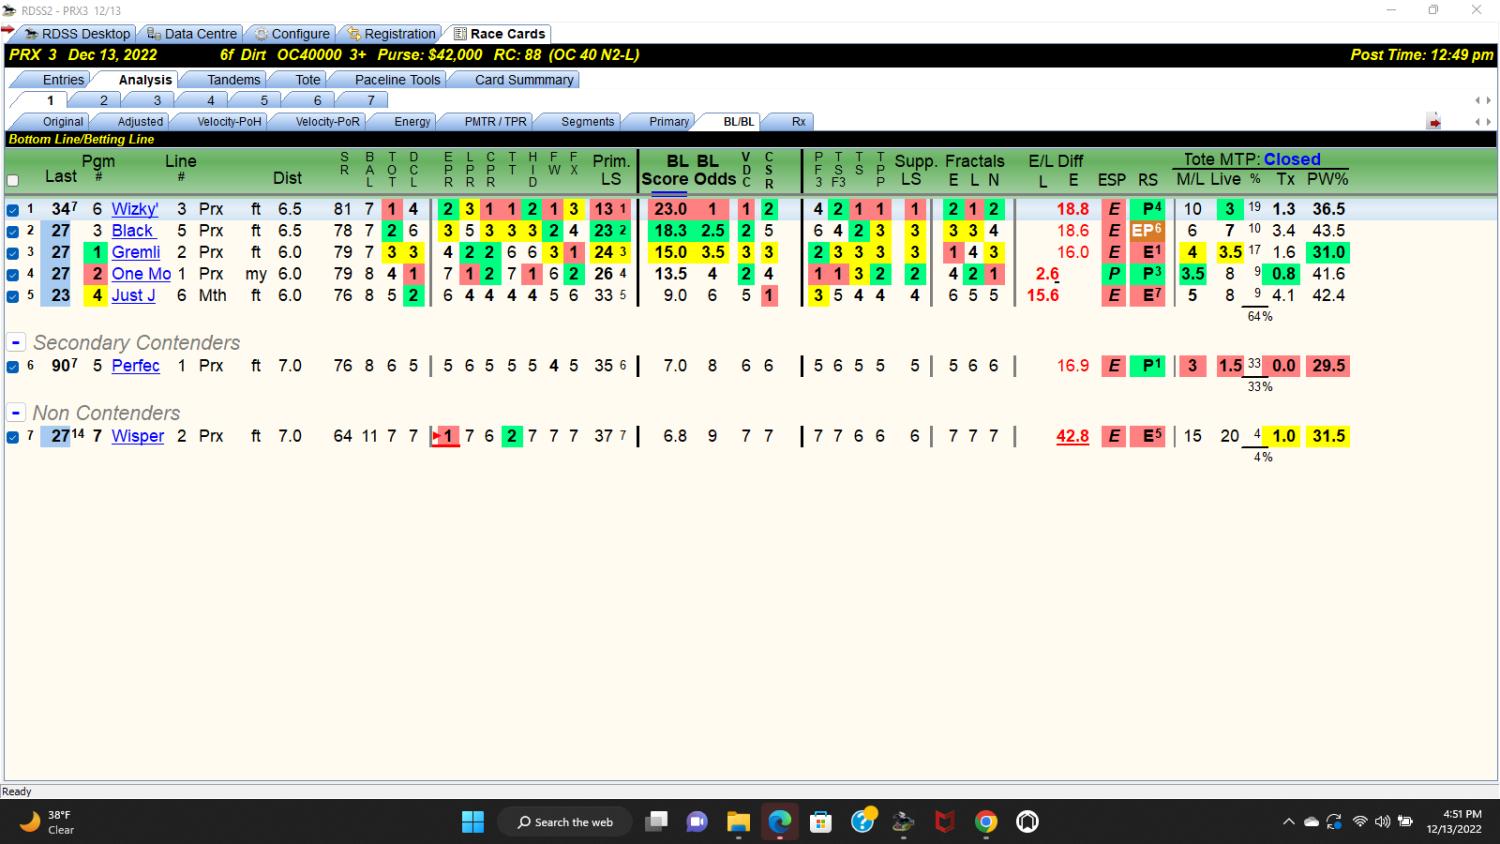1500x844 pixels.
Task: Open horse link Perfec
Action: coord(135,366)
